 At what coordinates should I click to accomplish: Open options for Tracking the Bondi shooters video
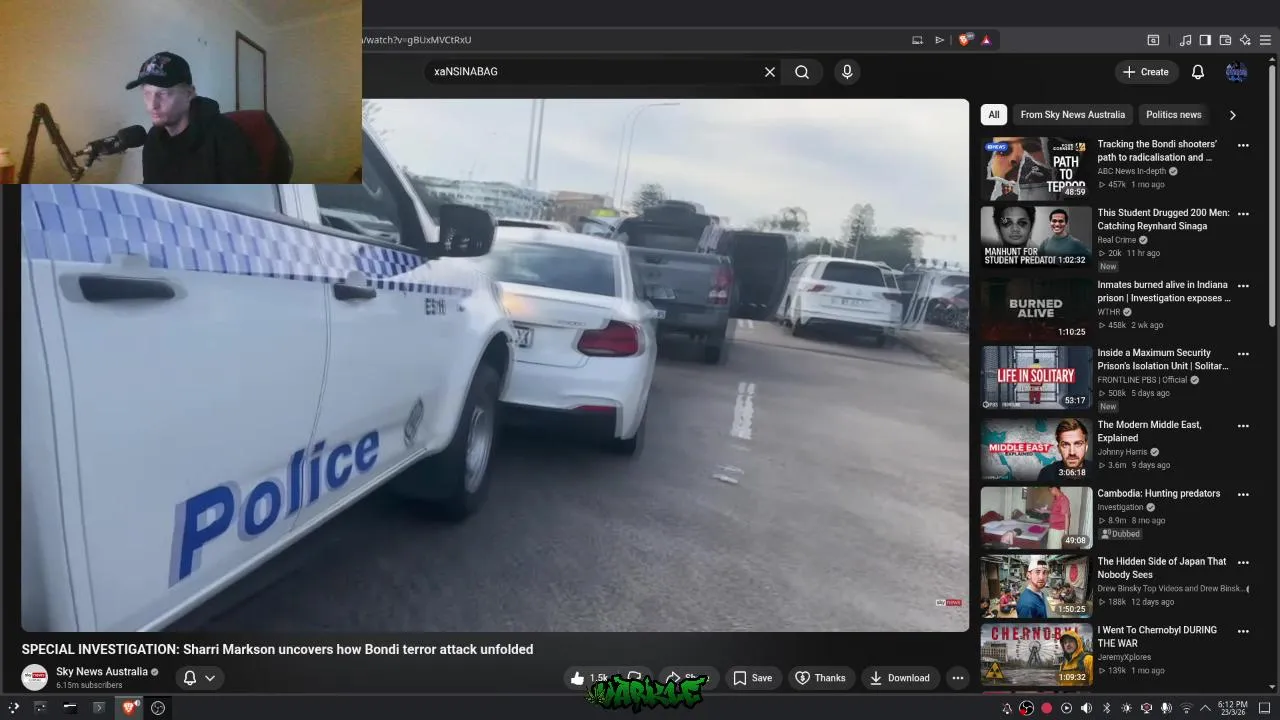(1243, 145)
